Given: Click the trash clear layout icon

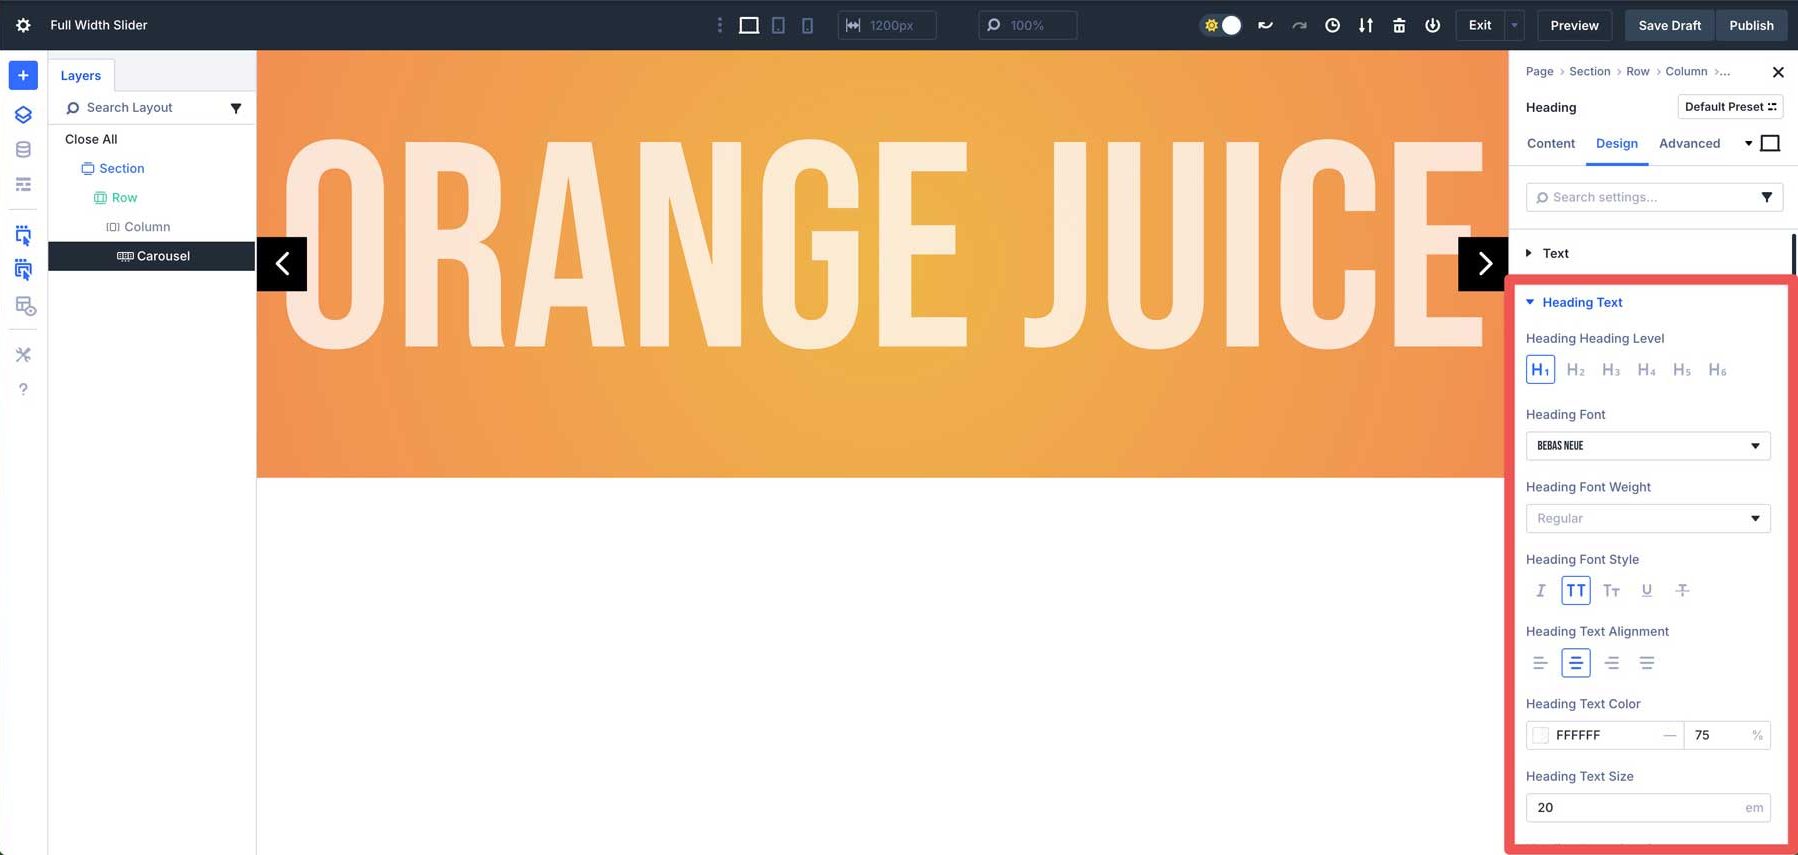Looking at the screenshot, I should point(1399,25).
